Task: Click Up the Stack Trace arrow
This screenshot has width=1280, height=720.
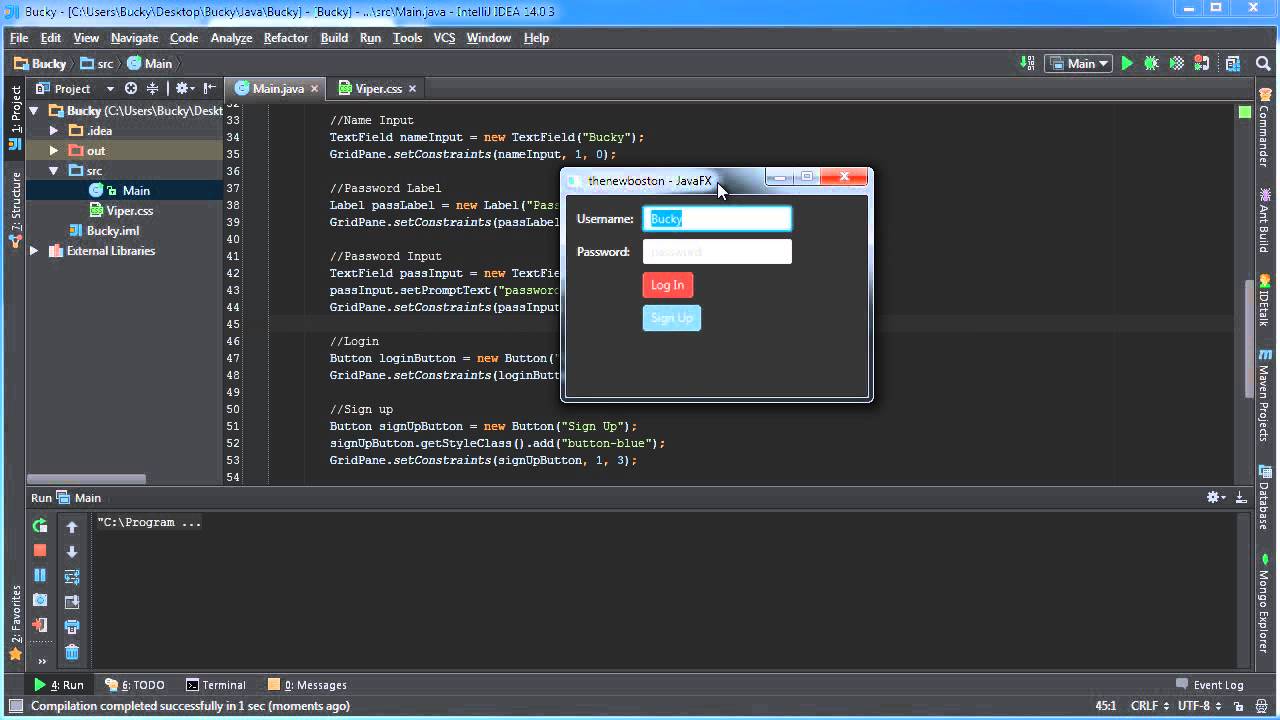Action: click(72, 527)
